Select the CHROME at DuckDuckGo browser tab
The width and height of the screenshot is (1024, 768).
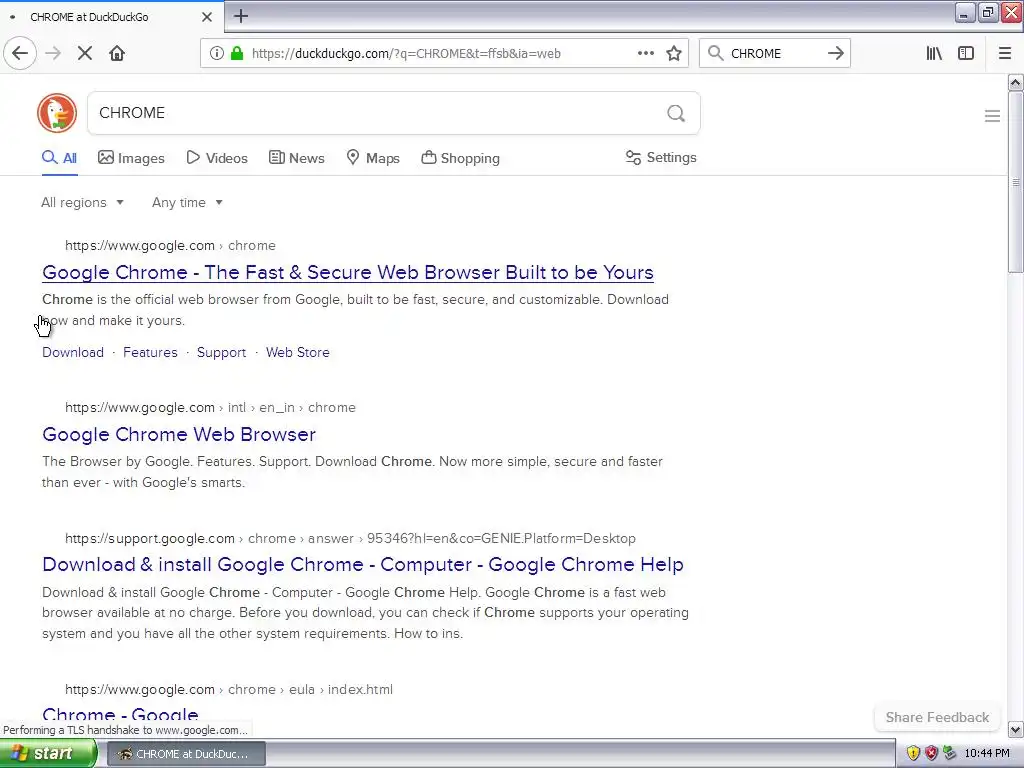(x=111, y=17)
